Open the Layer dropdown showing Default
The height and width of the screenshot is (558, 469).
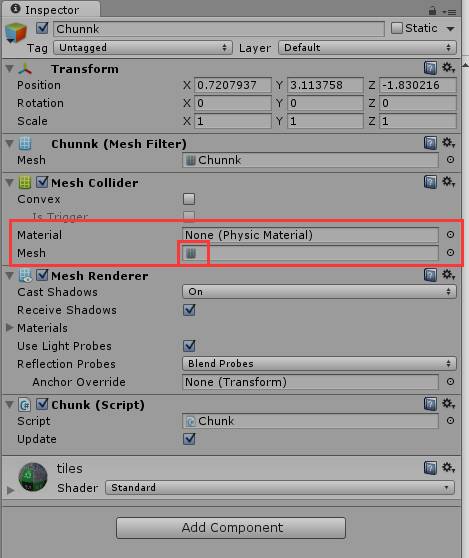pyautogui.click(x=367, y=48)
